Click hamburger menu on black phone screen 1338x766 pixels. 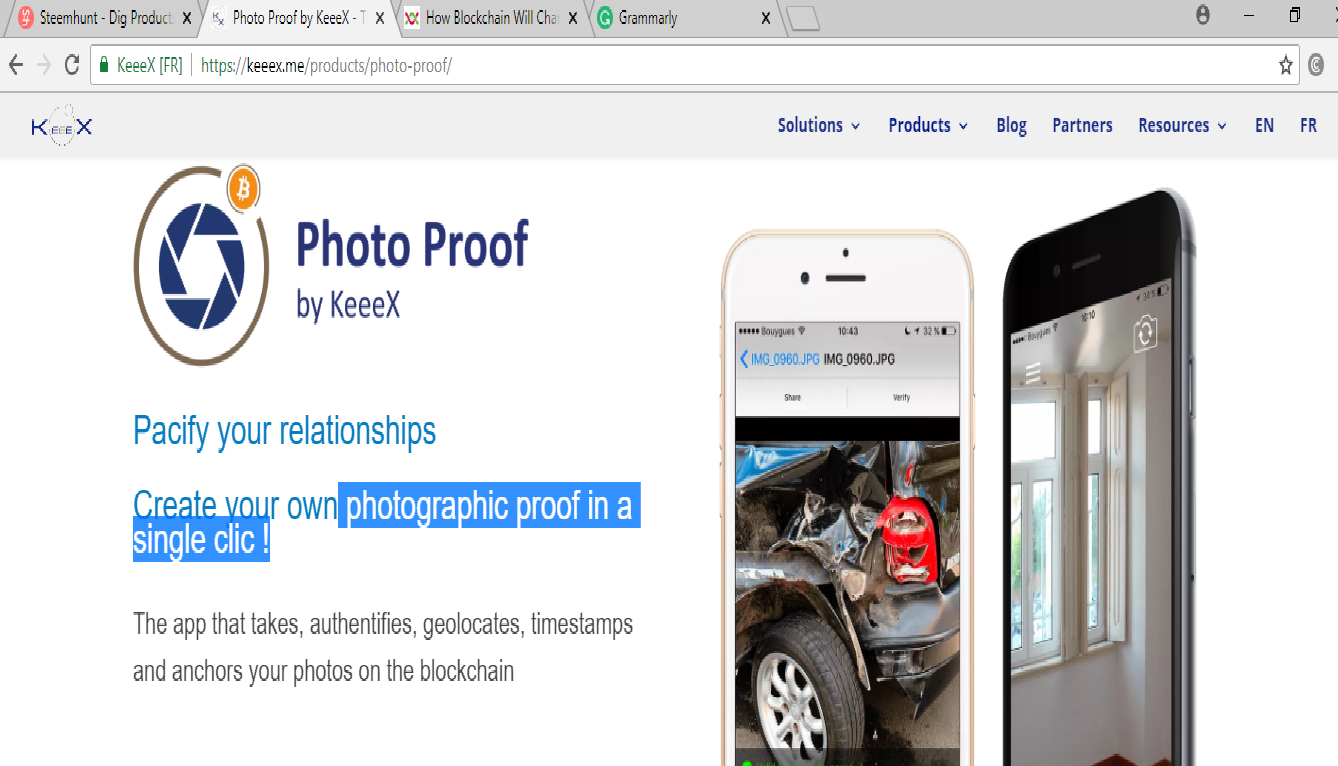1033,374
